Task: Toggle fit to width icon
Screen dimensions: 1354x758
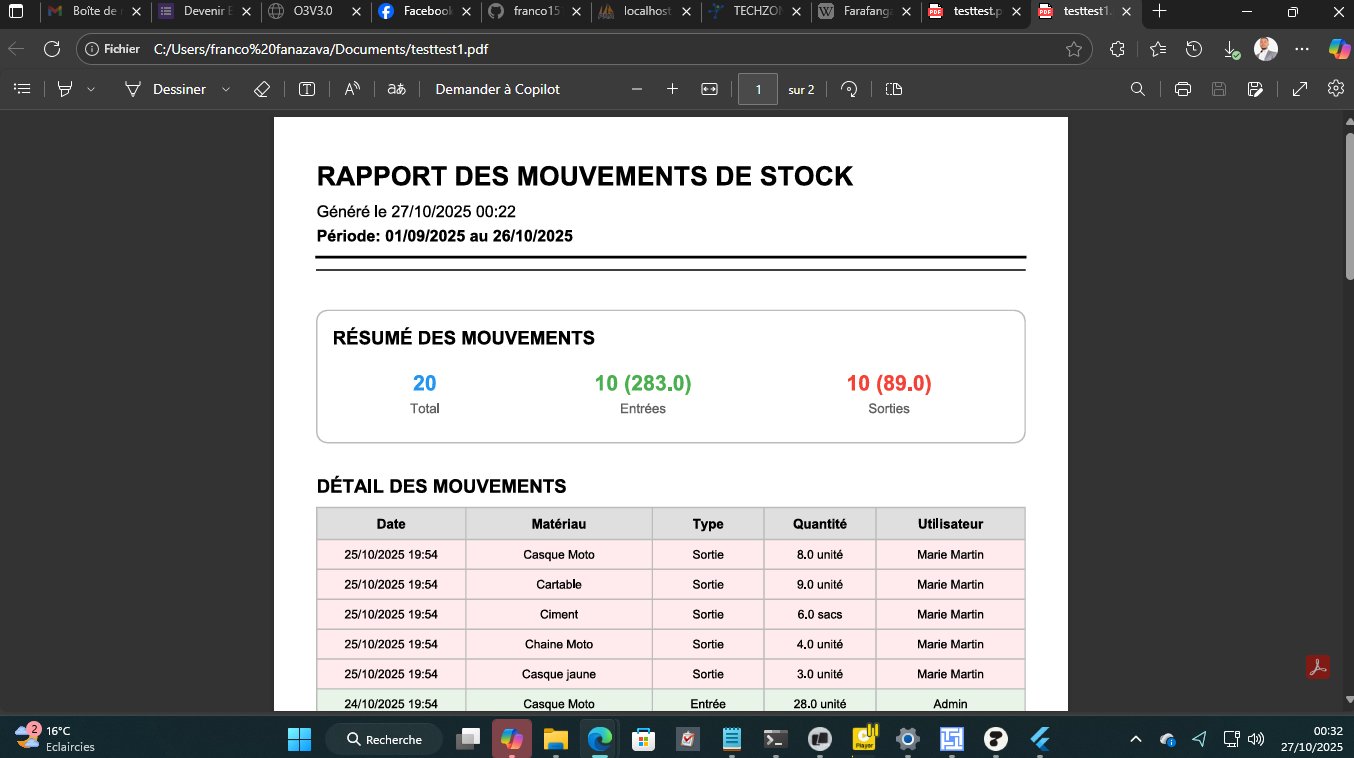Action: (709, 89)
